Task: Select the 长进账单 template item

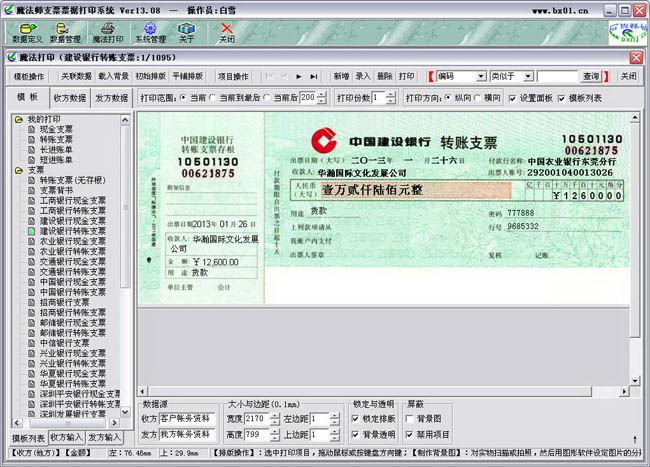Action: [x=56, y=150]
